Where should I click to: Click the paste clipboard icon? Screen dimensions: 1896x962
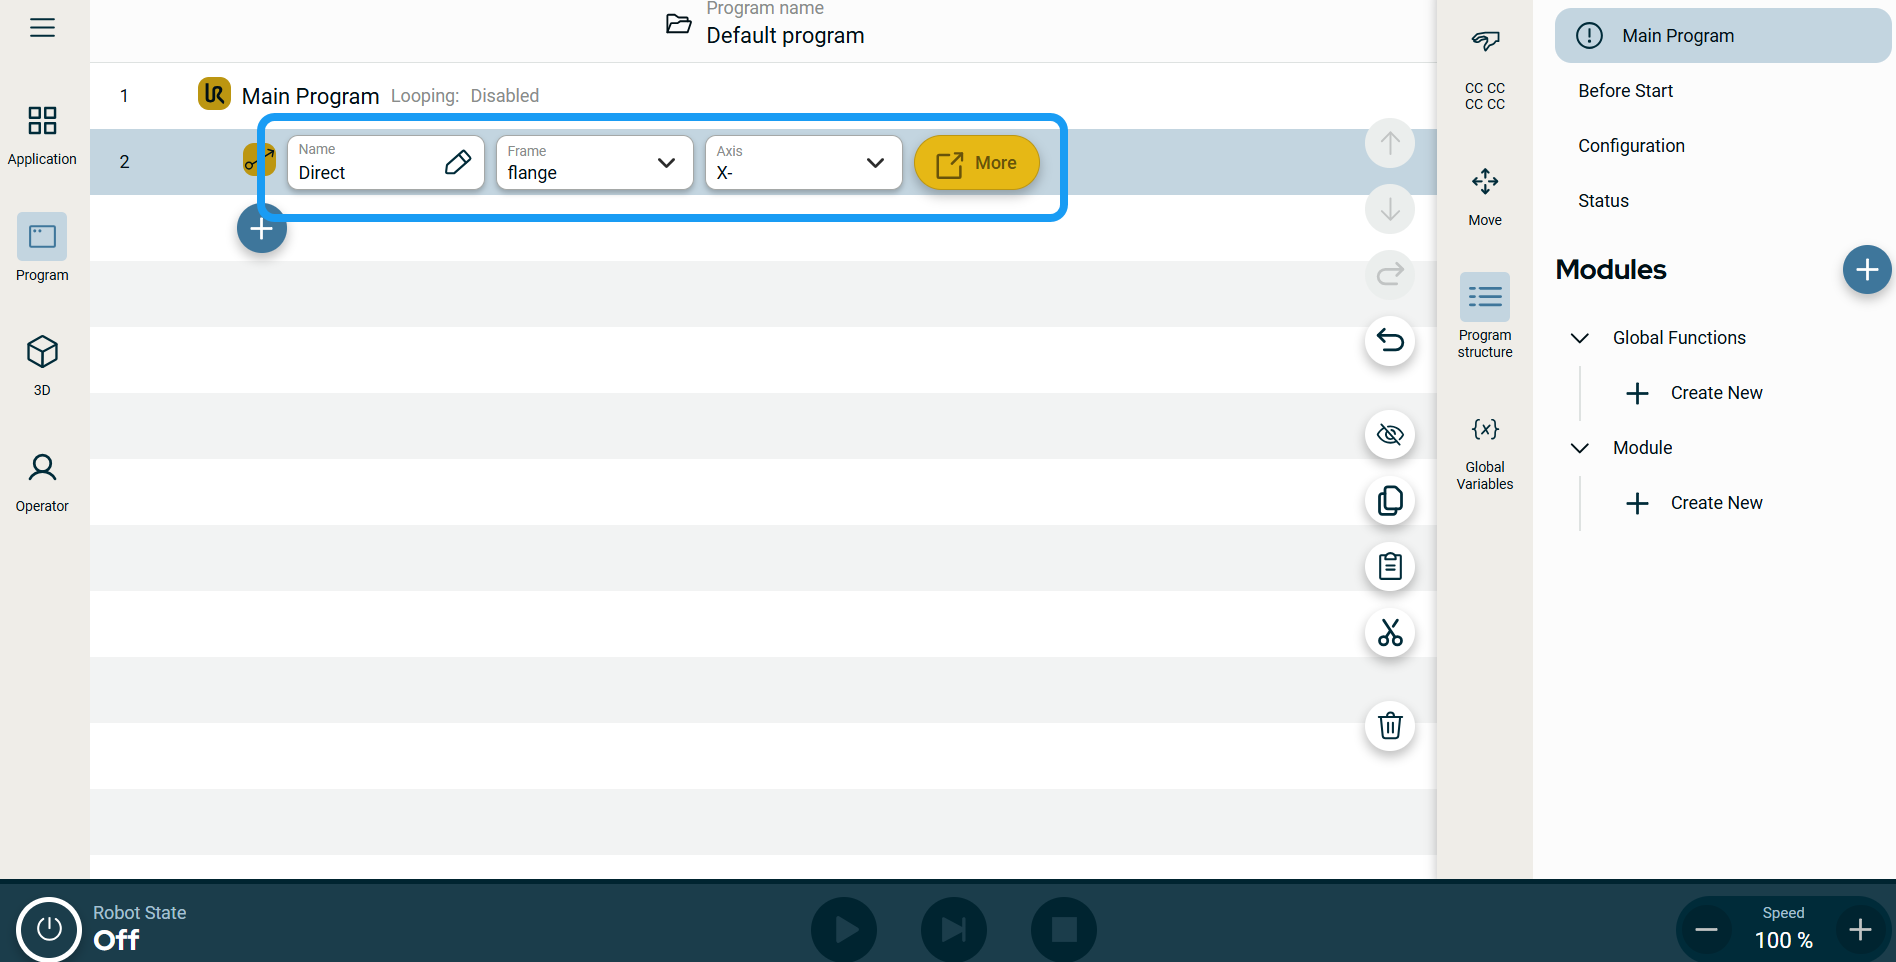1389,567
